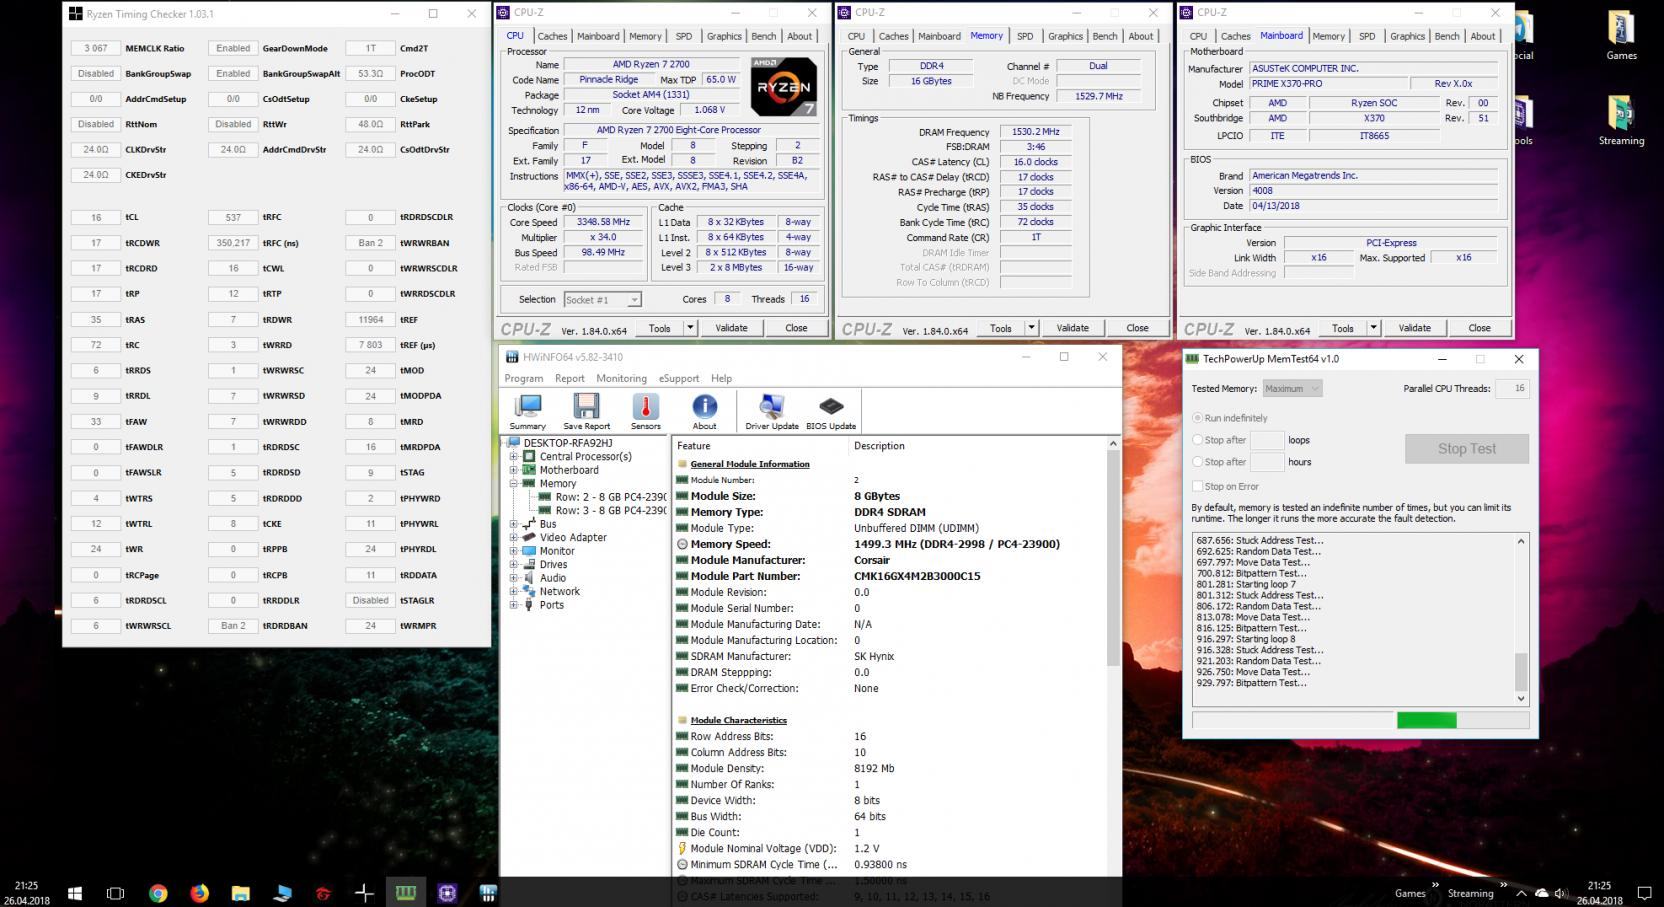Expand the Motherboard tree node

(514, 470)
